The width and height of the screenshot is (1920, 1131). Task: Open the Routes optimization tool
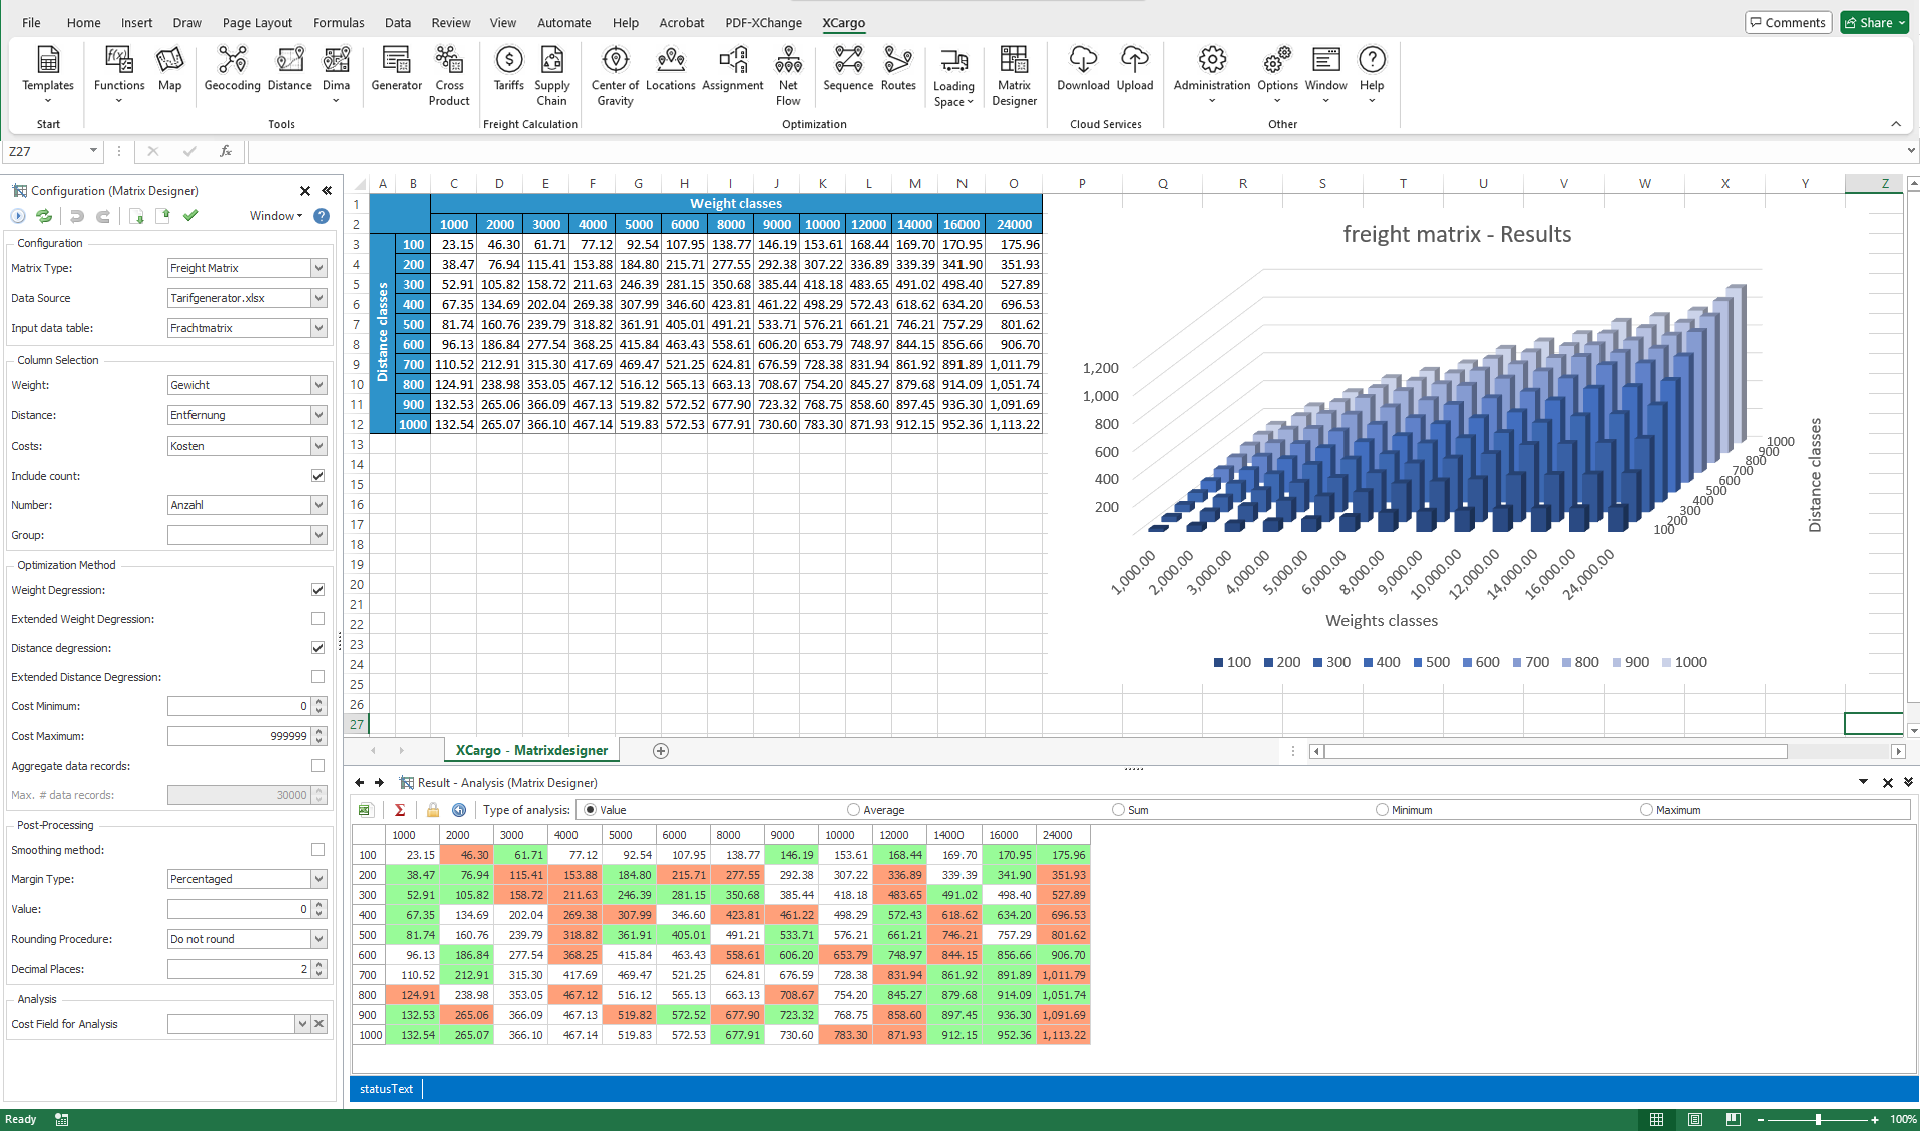tap(897, 72)
